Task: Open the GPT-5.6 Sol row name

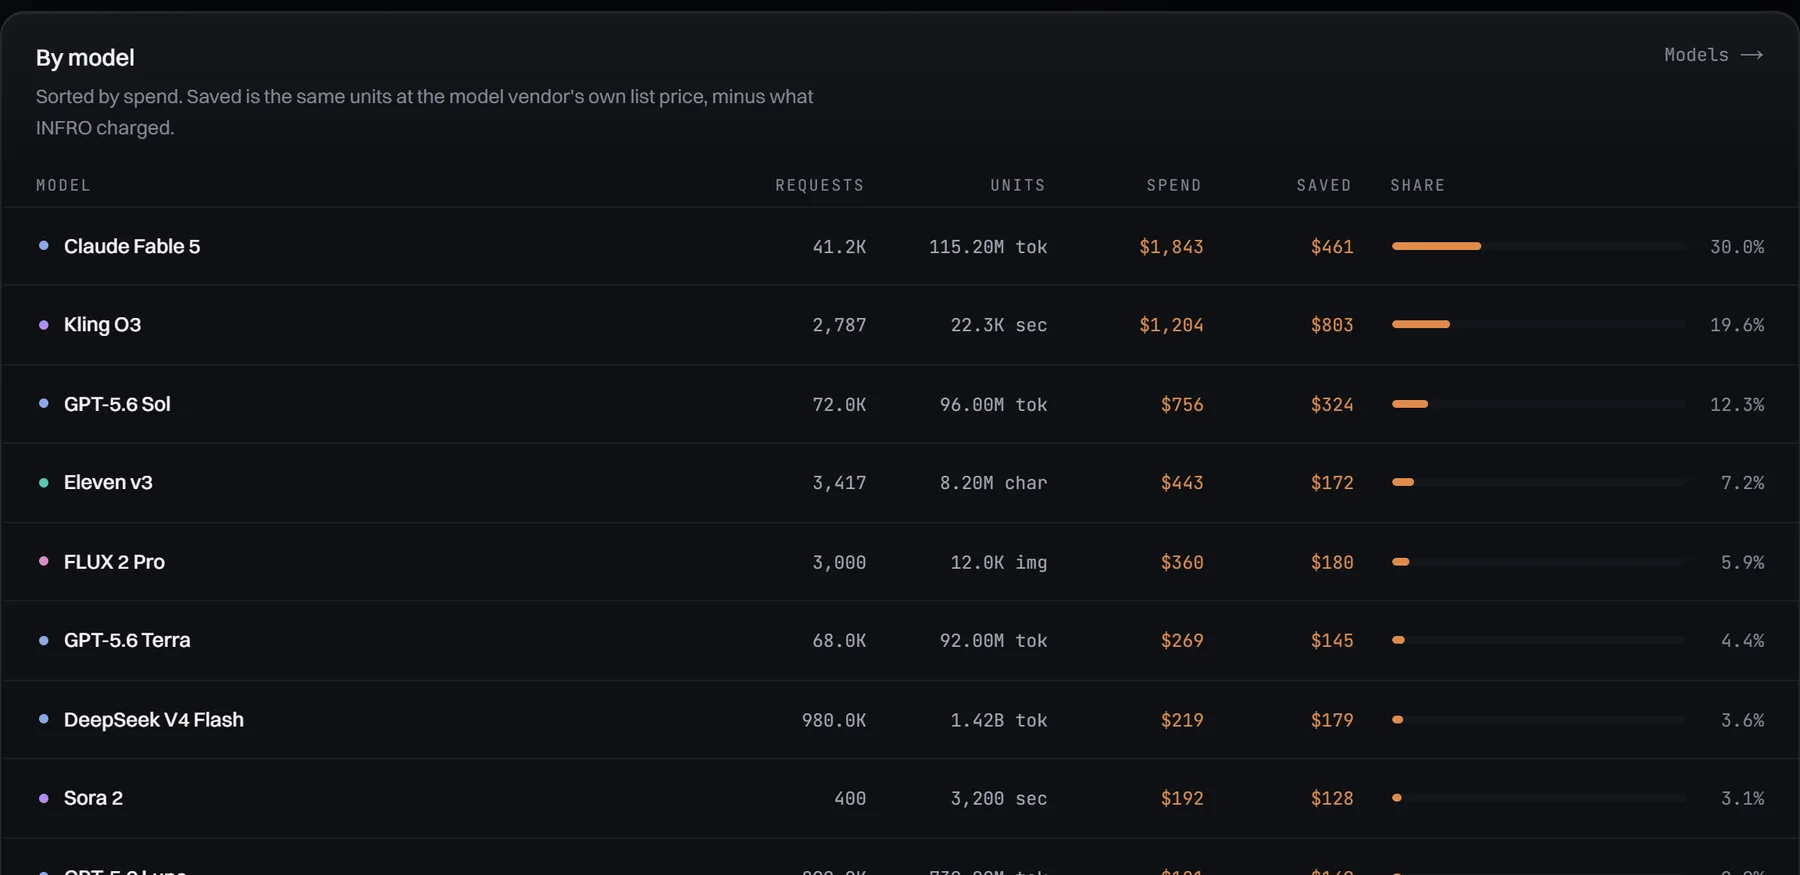Action: pyautogui.click(x=117, y=404)
